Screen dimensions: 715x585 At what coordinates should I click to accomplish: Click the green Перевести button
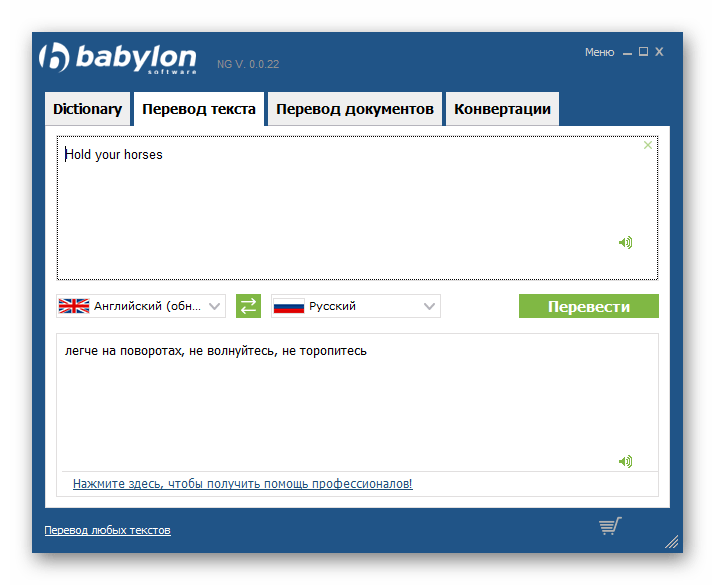click(x=589, y=306)
